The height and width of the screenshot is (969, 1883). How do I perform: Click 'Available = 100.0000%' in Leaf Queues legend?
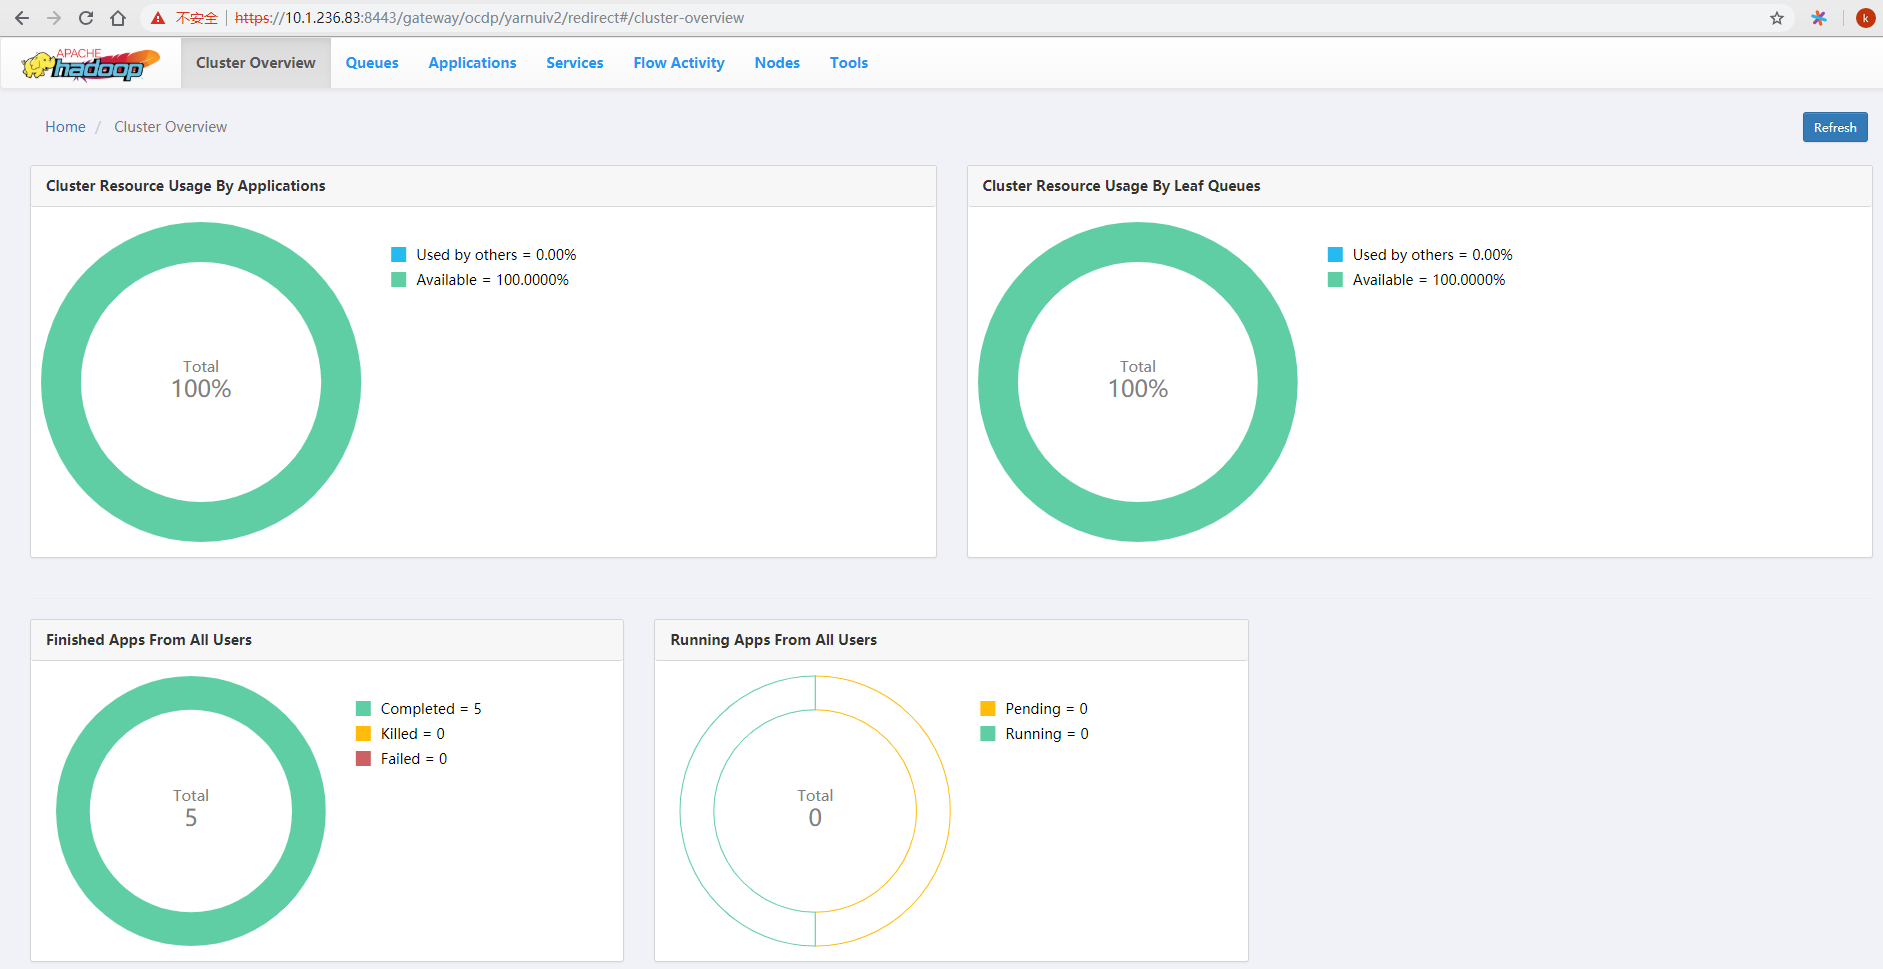[1428, 280]
